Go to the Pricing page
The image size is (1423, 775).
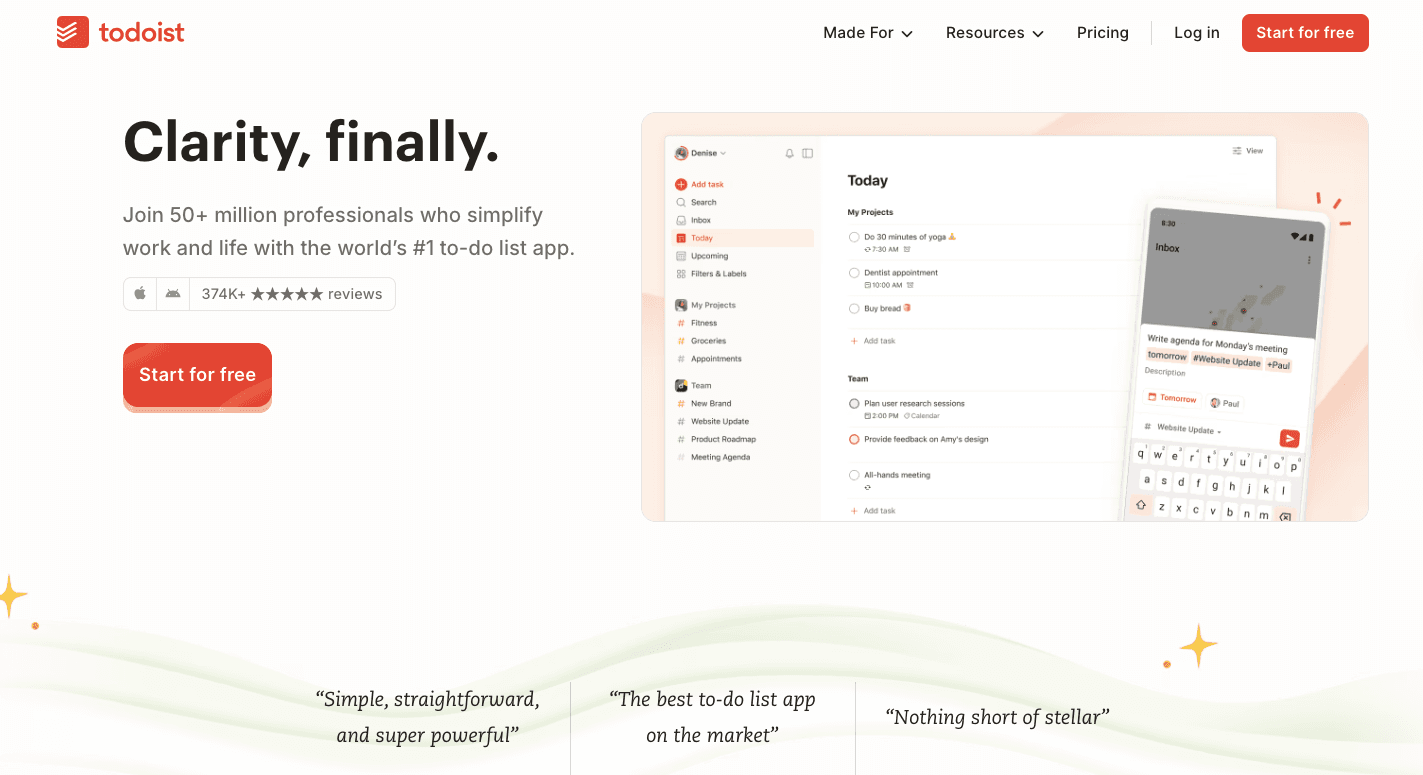(1103, 32)
